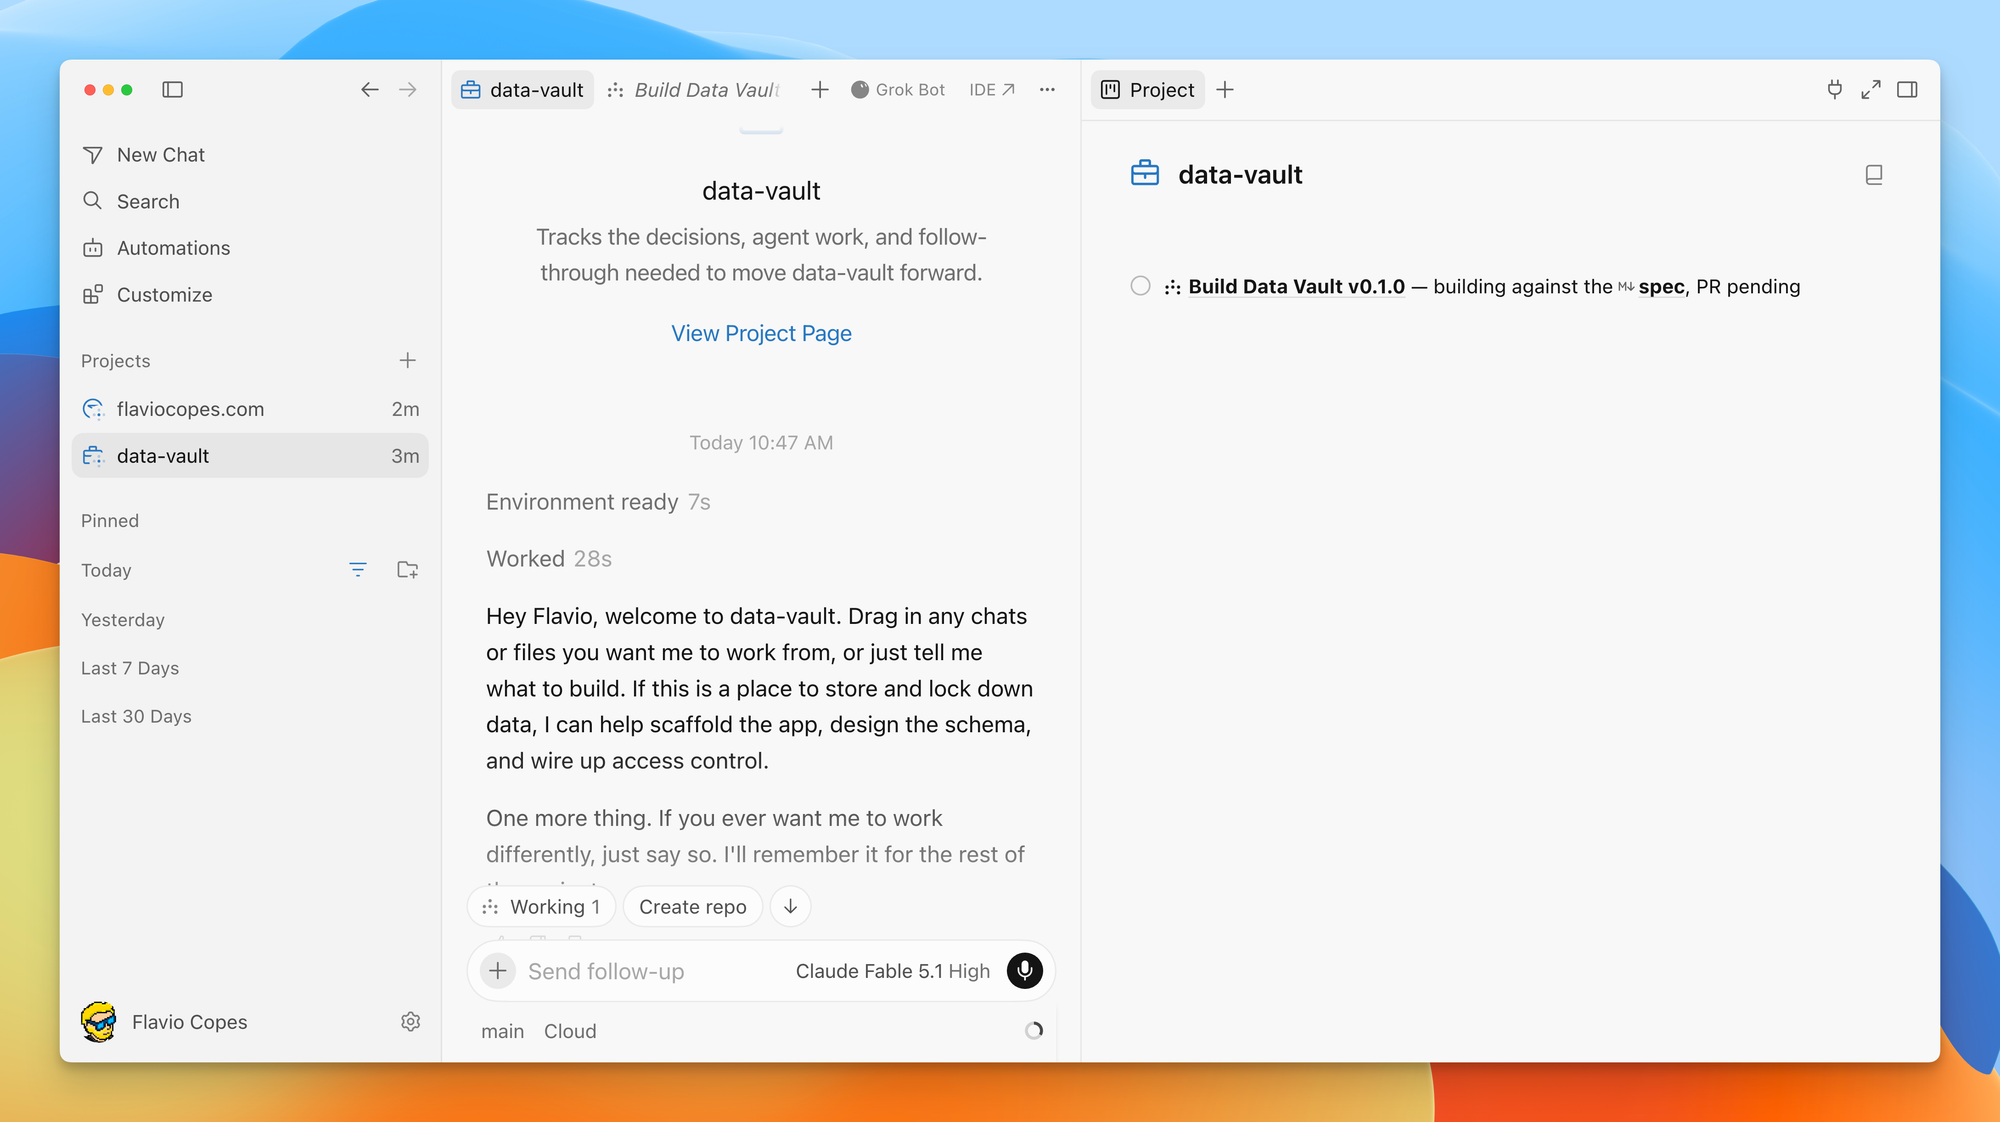Viewport: 2000px width, 1122px height.
Task: Open settings gear next to Flavio Copes
Action: (x=411, y=1021)
